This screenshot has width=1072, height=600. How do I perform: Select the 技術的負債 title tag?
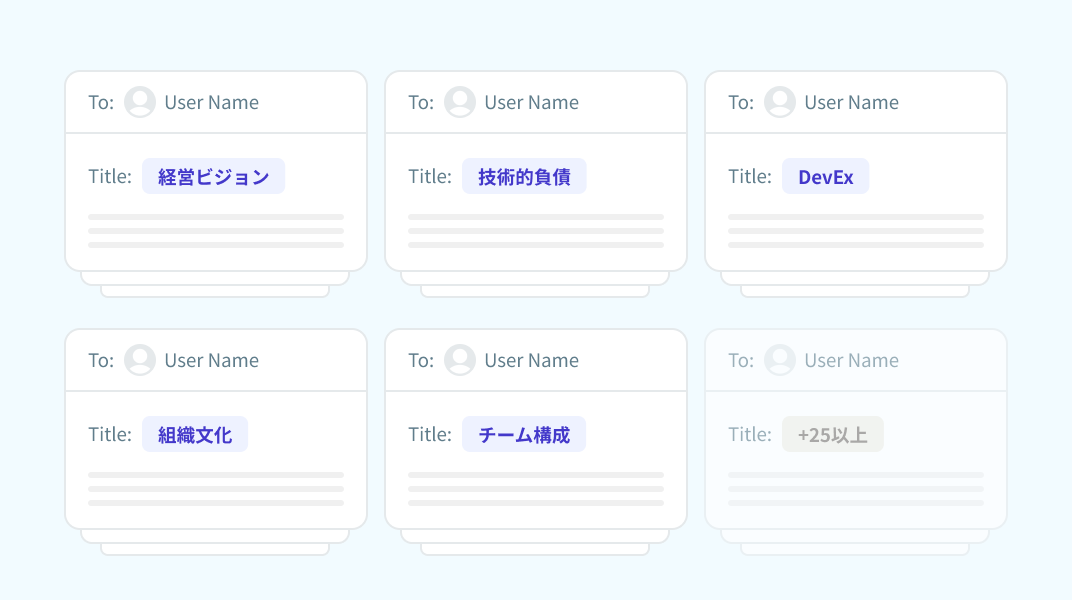click(524, 176)
